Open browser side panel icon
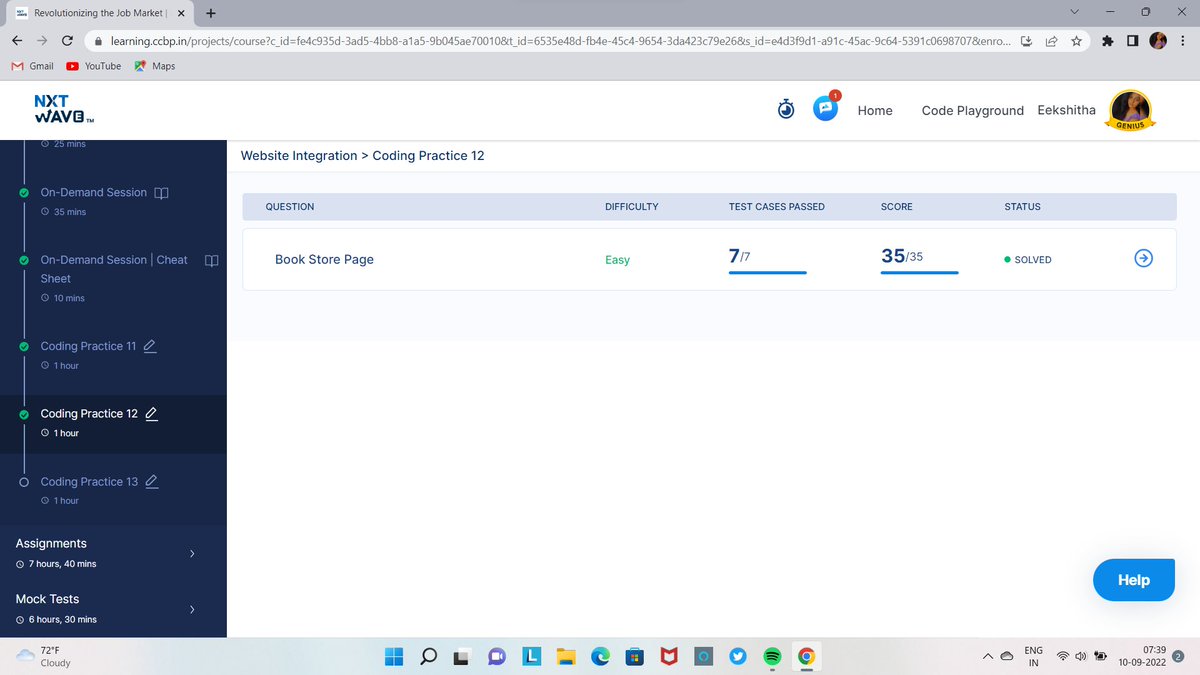Viewport: 1200px width, 675px height. tap(1133, 42)
